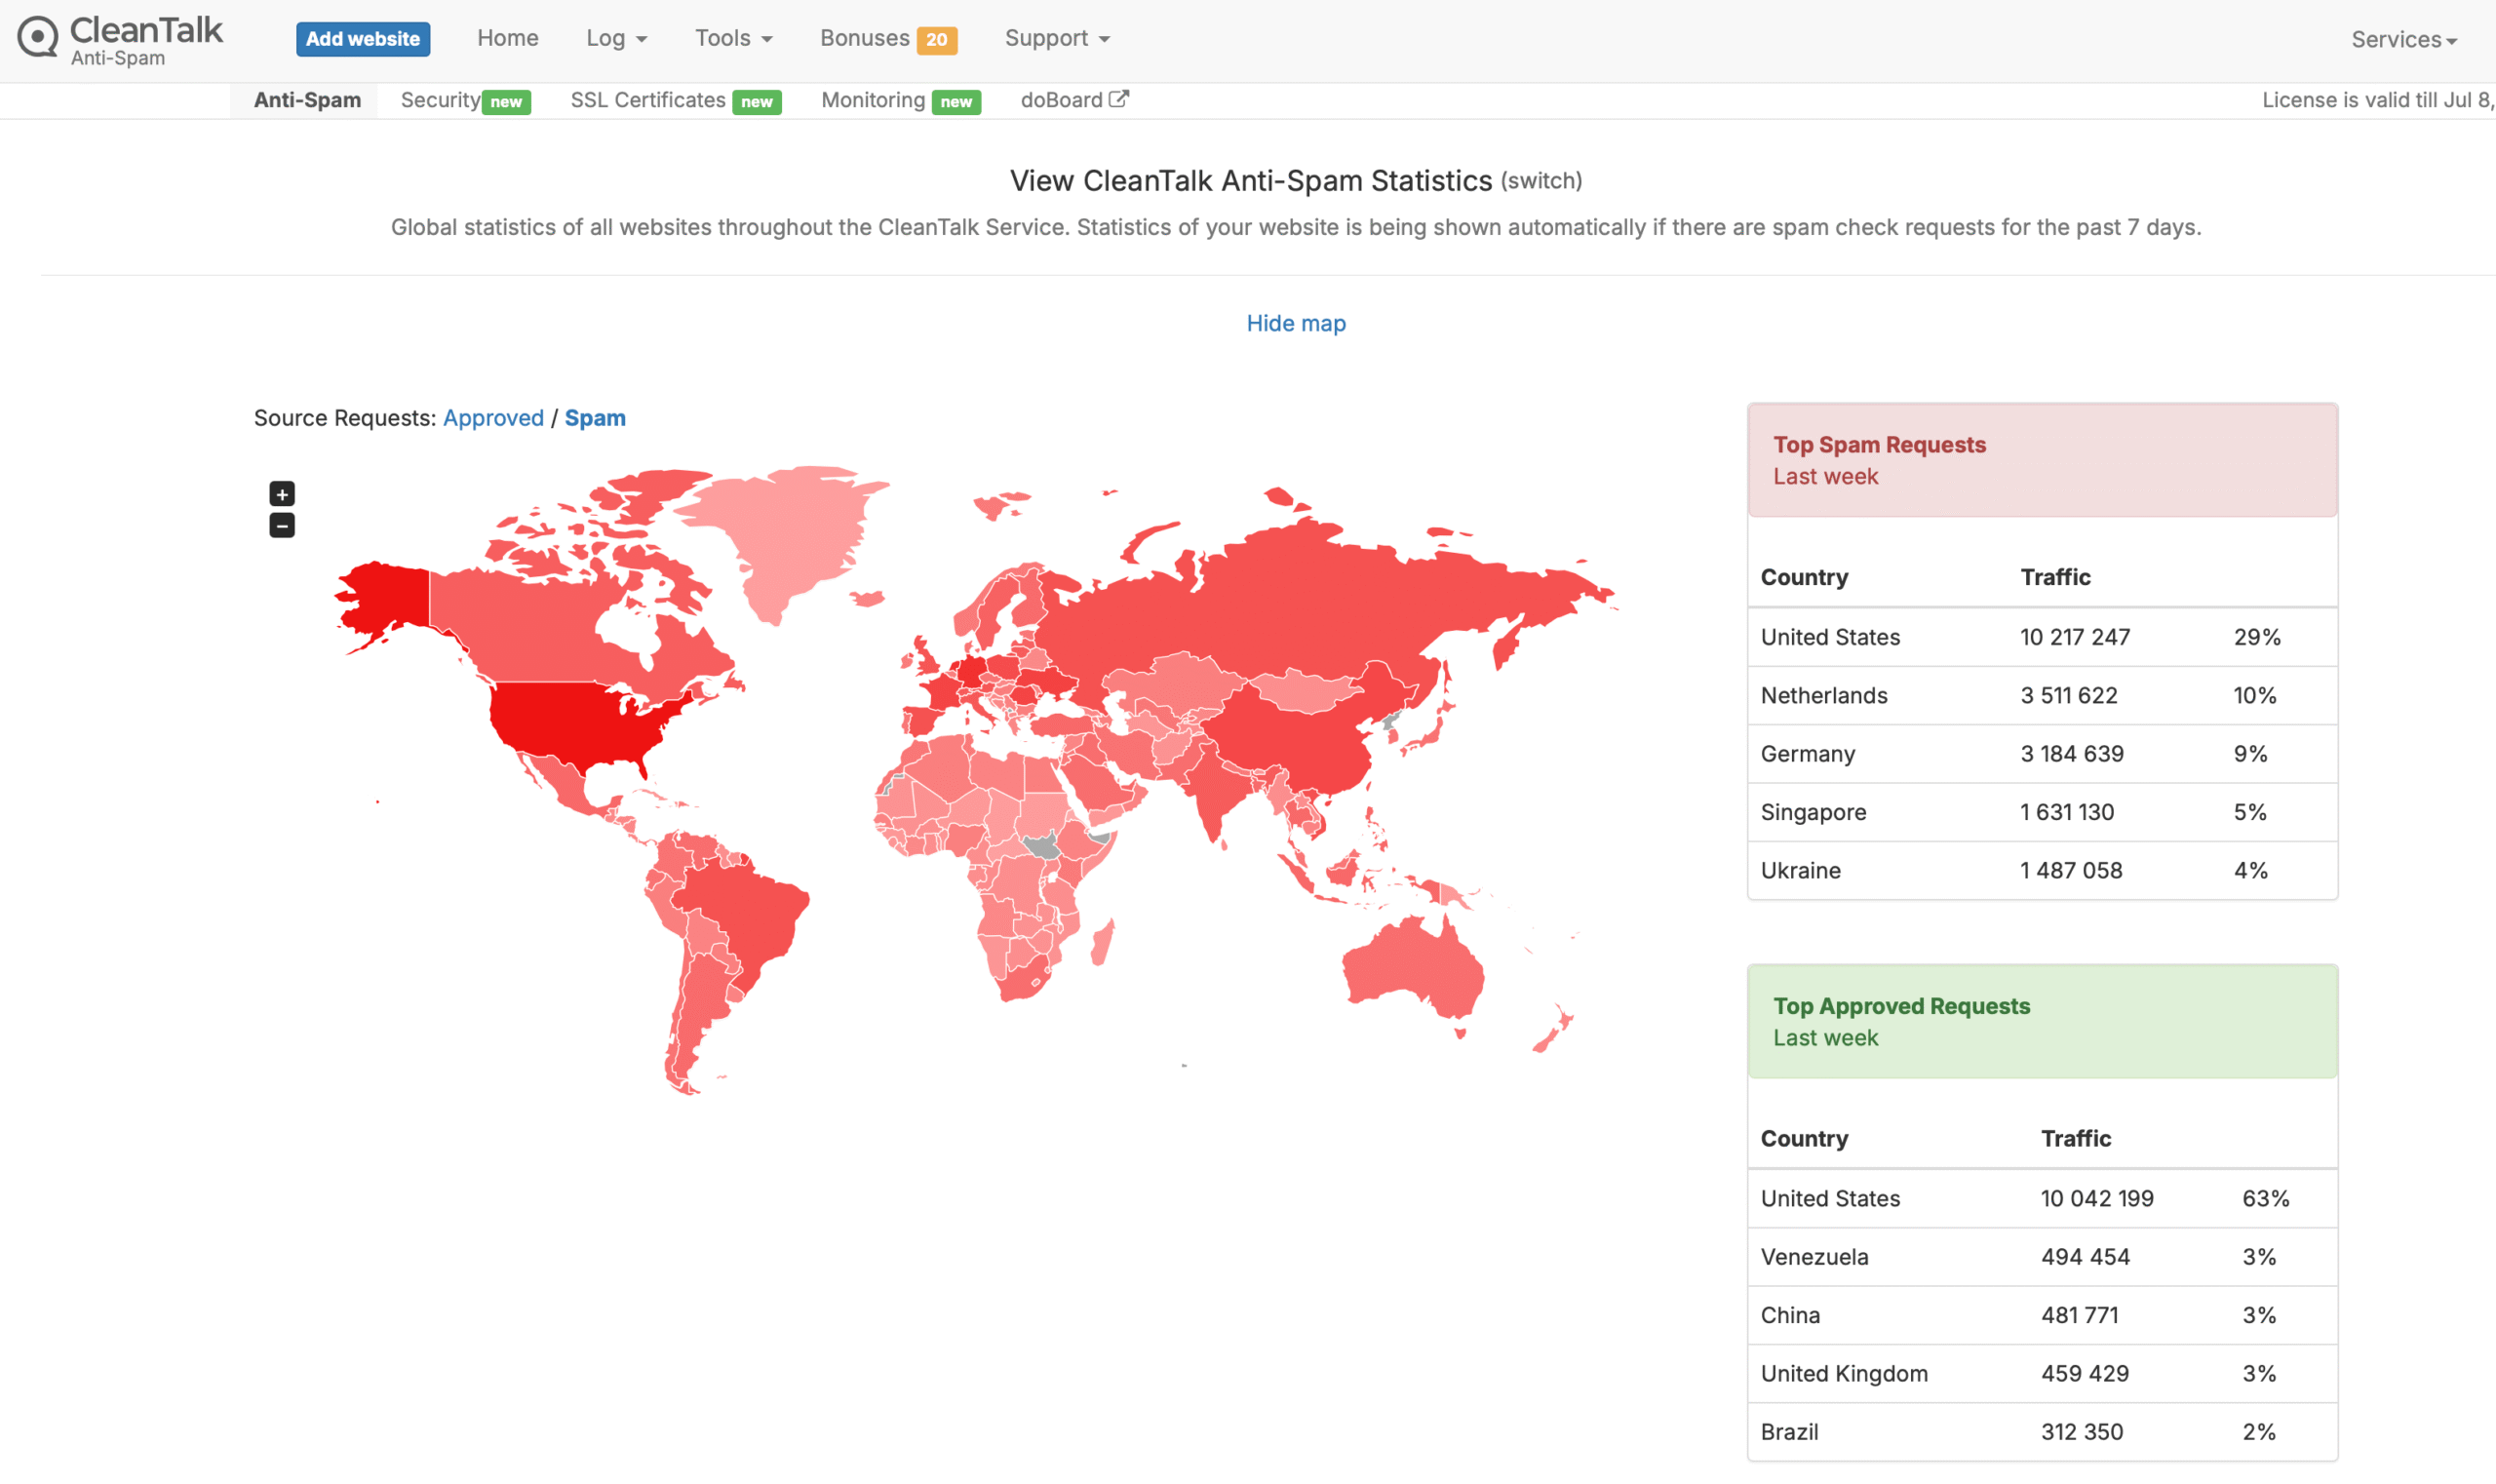Click the Security tab's new badge

[506, 102]
